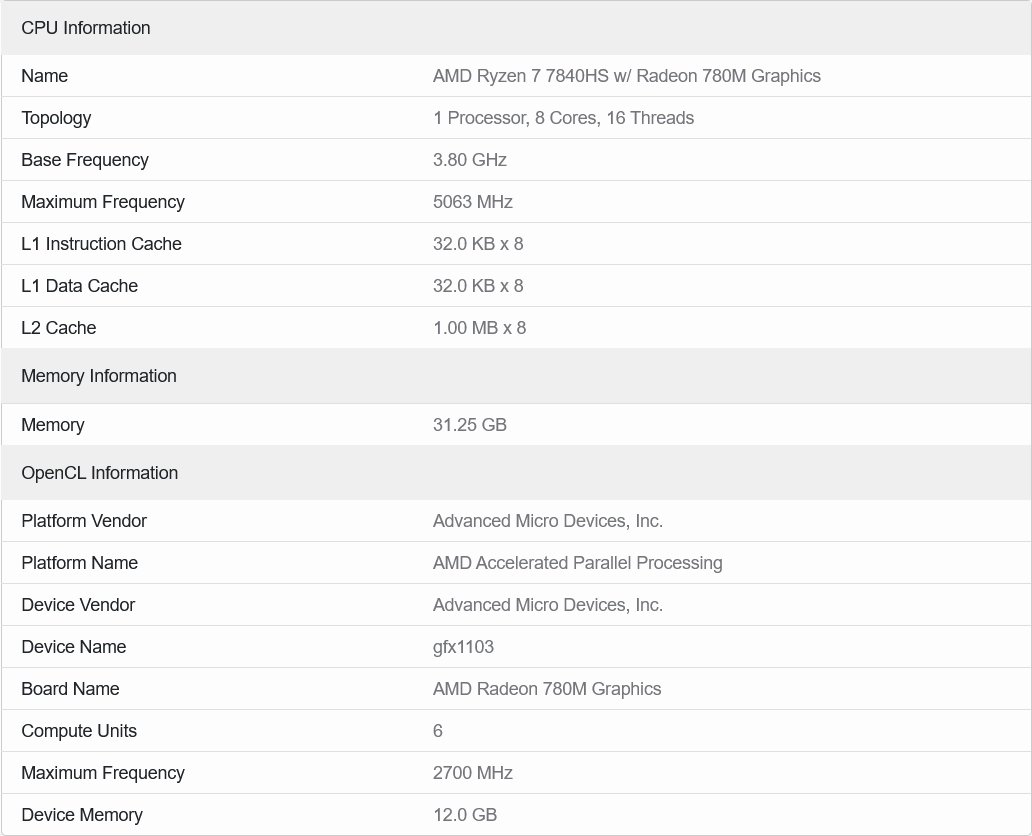Select the 2700 MHz OpenCL frequency value
Viewport: 1032px width, 836px height.
click(472, 773)
